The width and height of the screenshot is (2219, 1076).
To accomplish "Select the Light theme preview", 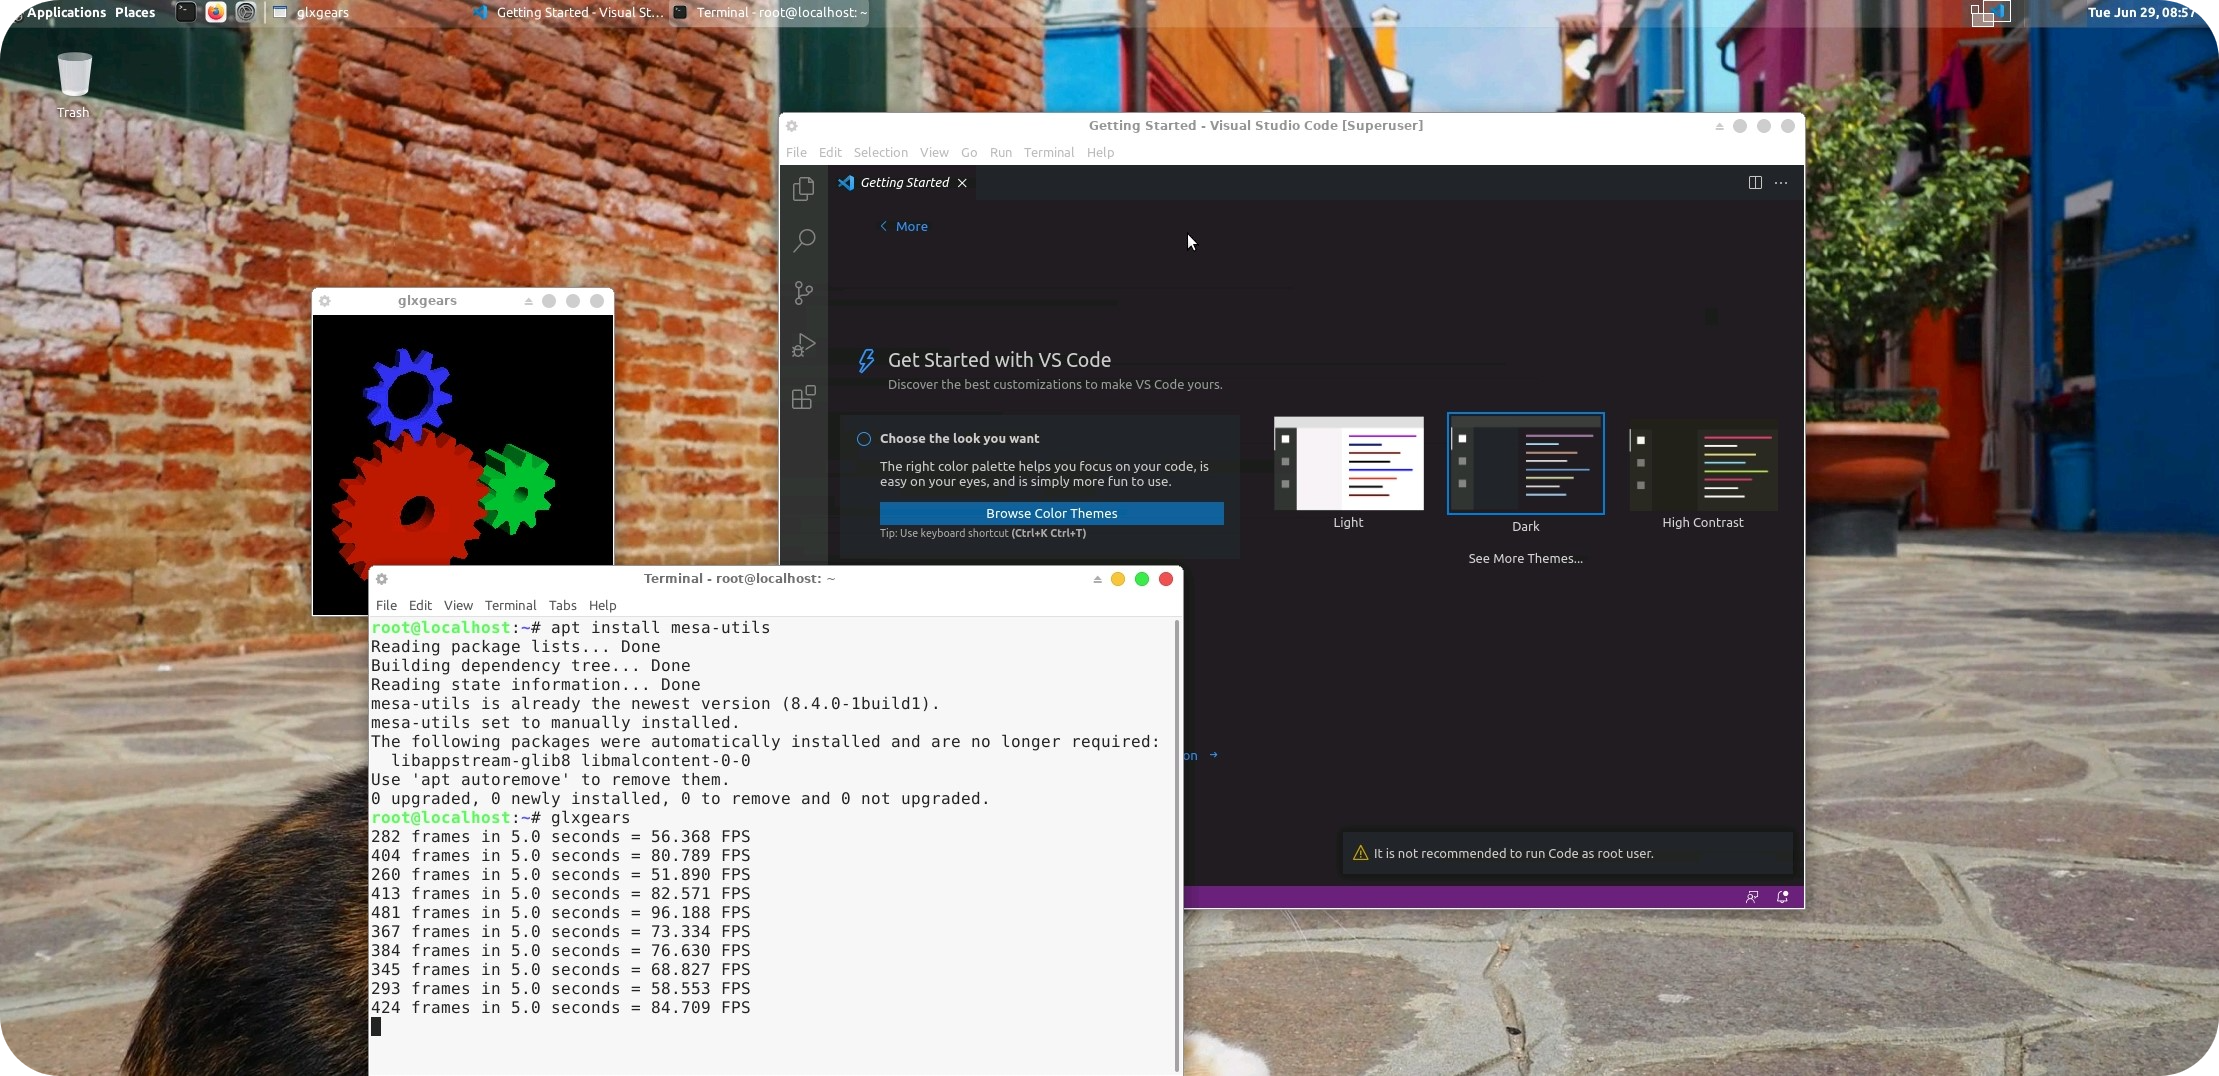I will (x=1348, y=463).
